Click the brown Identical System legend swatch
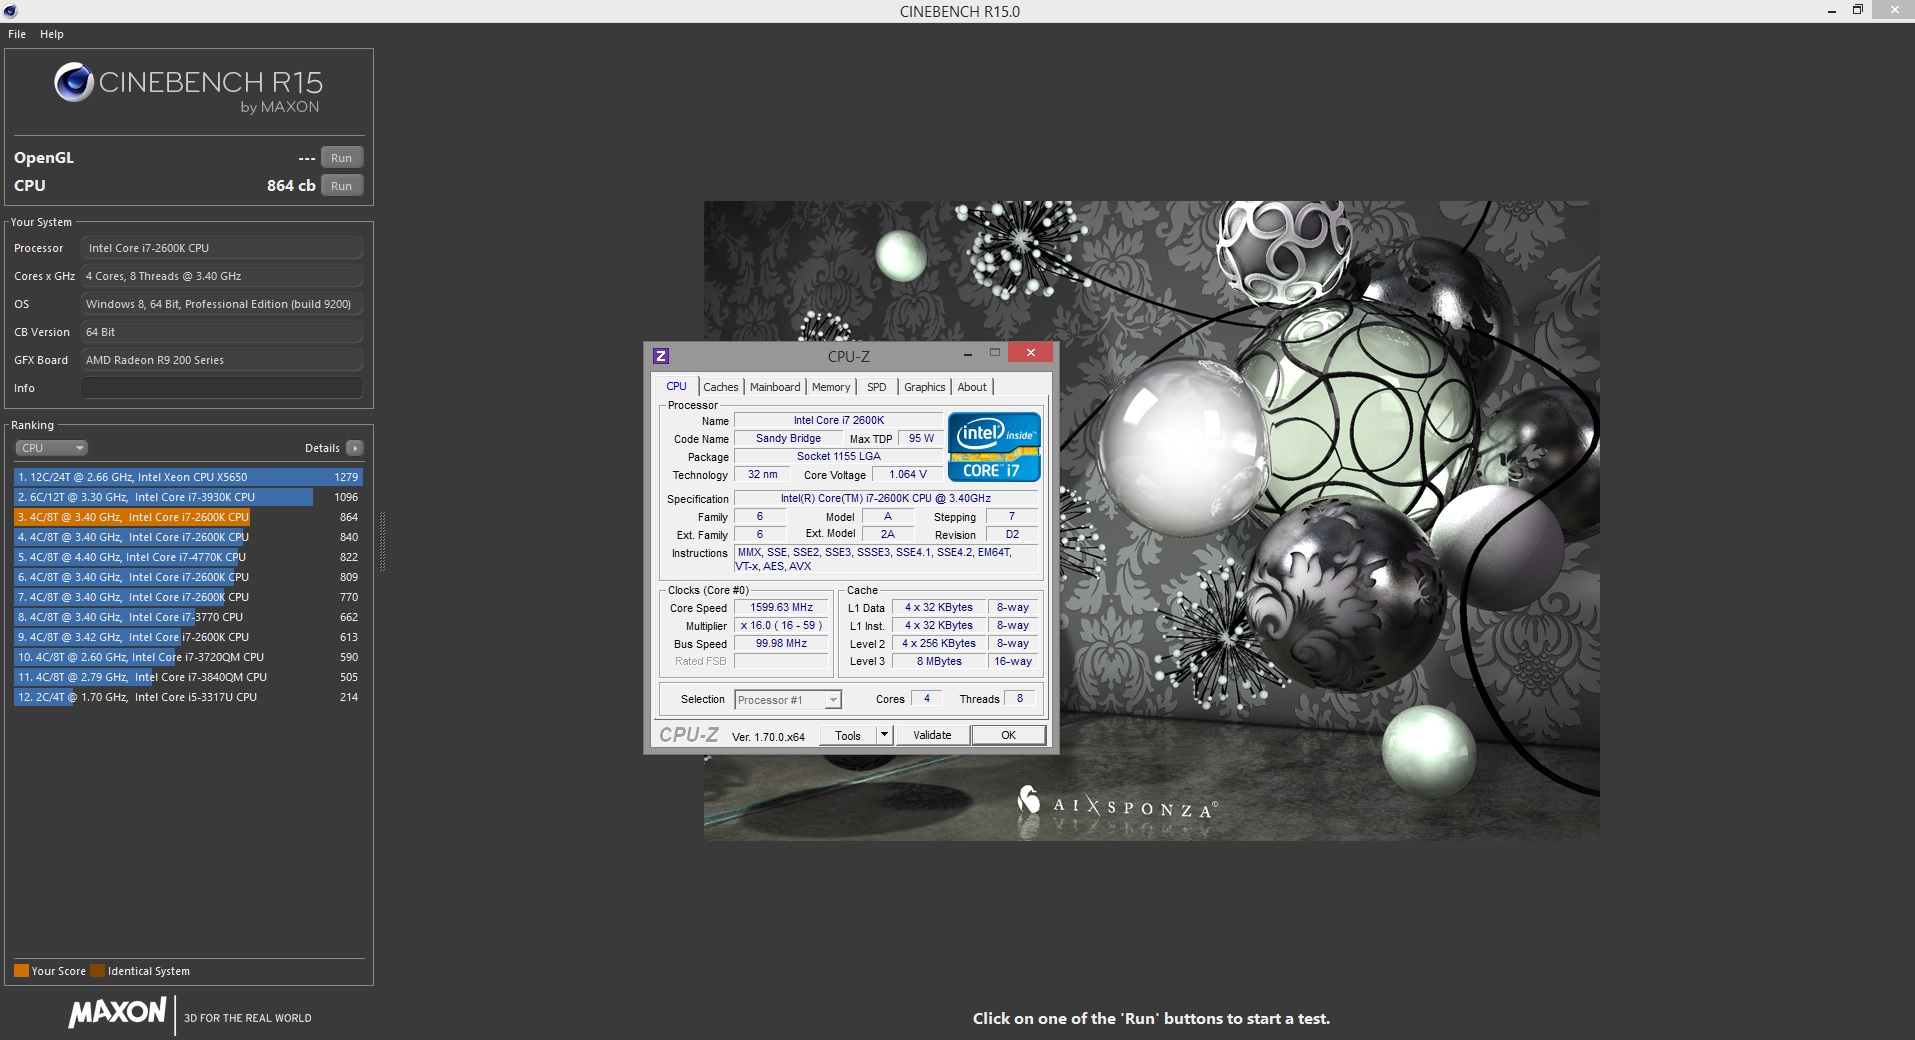 tap(97, 971)
